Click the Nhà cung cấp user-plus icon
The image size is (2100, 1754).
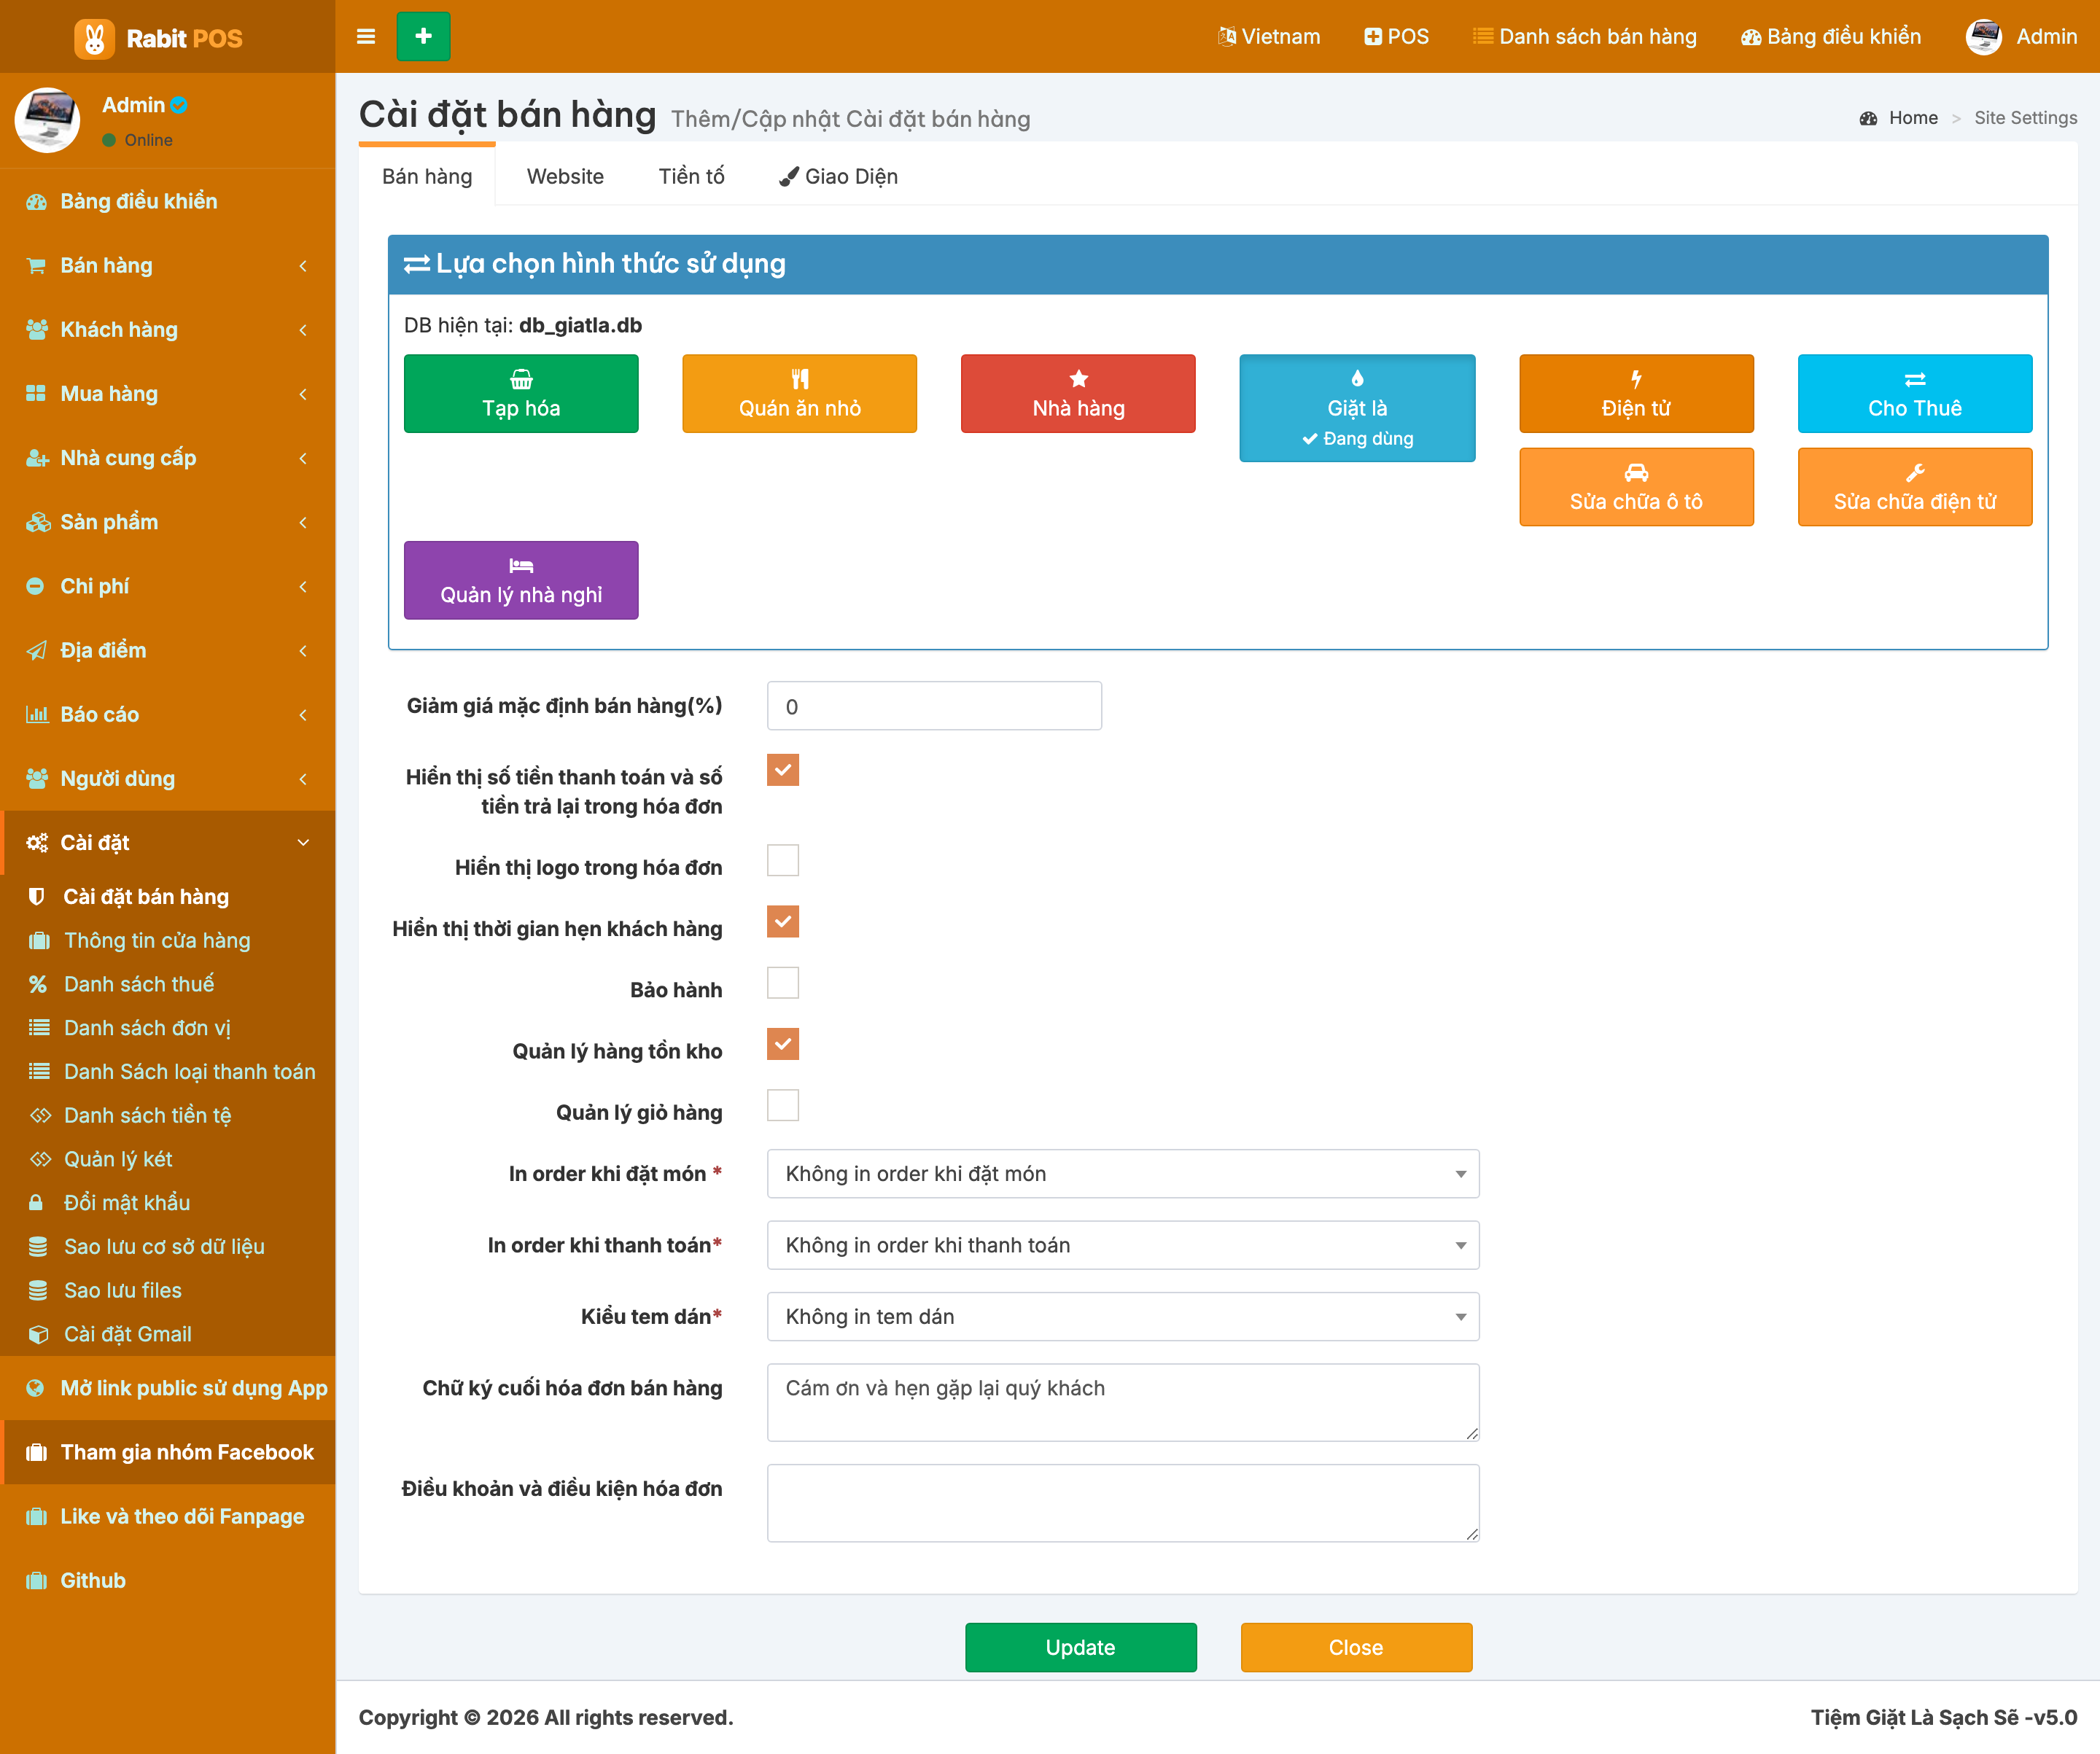37,458
